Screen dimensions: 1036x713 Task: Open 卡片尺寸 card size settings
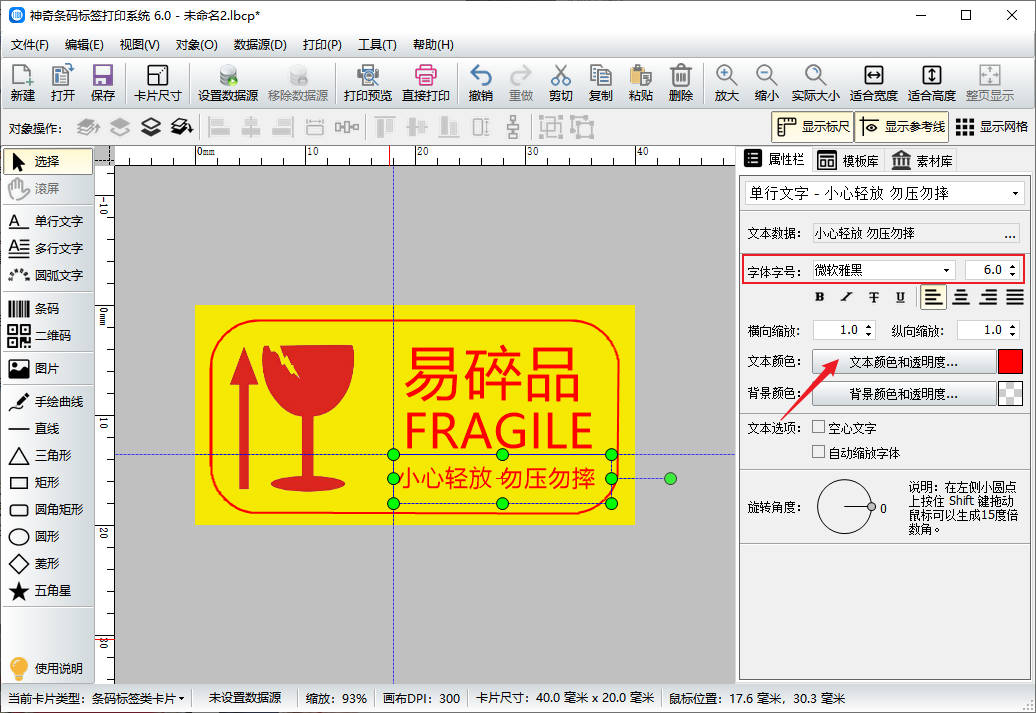click(x=157, y=83)
